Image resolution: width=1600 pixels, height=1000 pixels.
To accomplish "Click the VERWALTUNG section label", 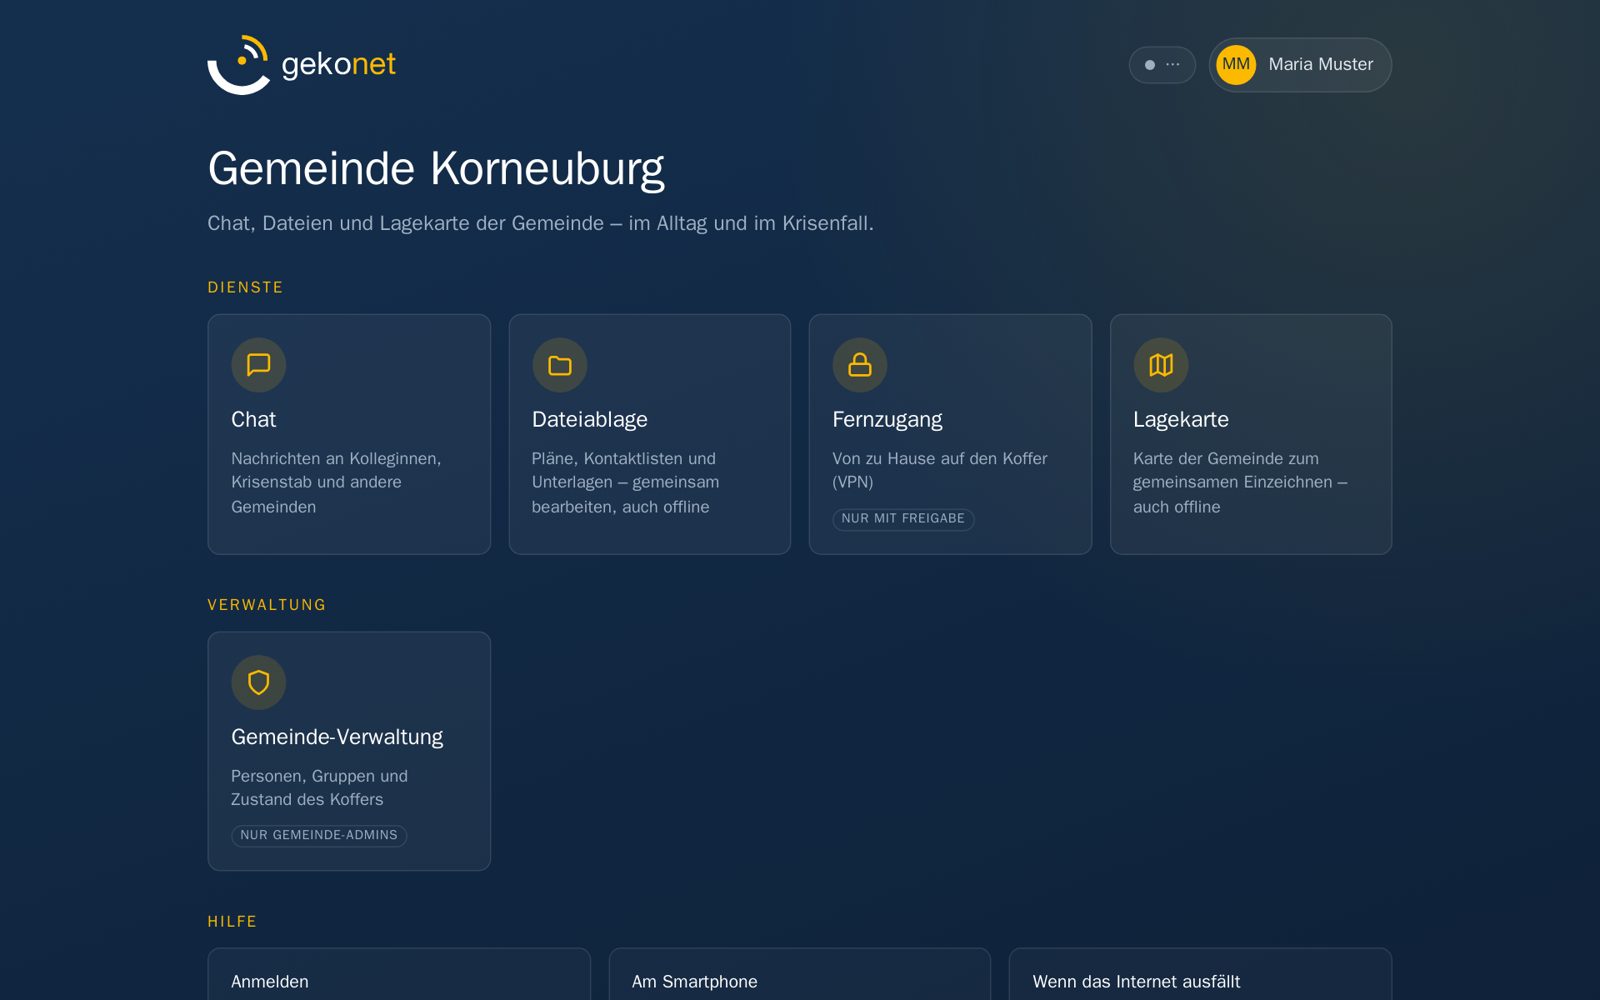I will coord(266,605).
